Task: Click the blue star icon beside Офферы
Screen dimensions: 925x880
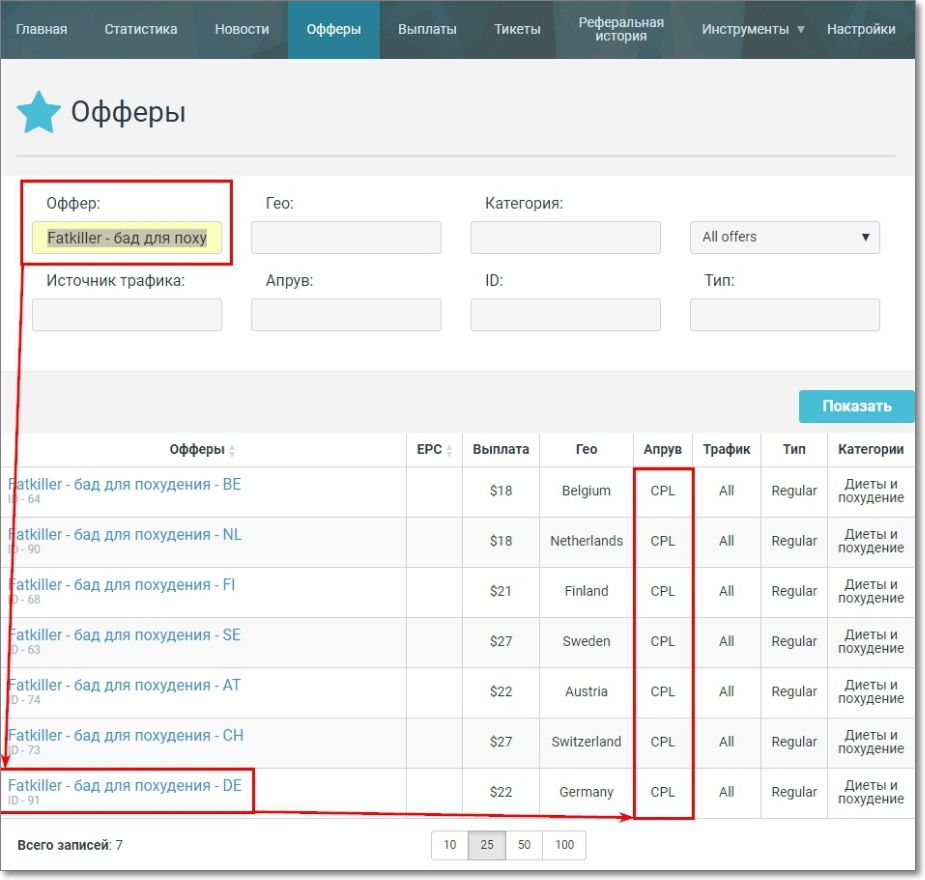Action: pyautogui.click(x=39, y=111)
